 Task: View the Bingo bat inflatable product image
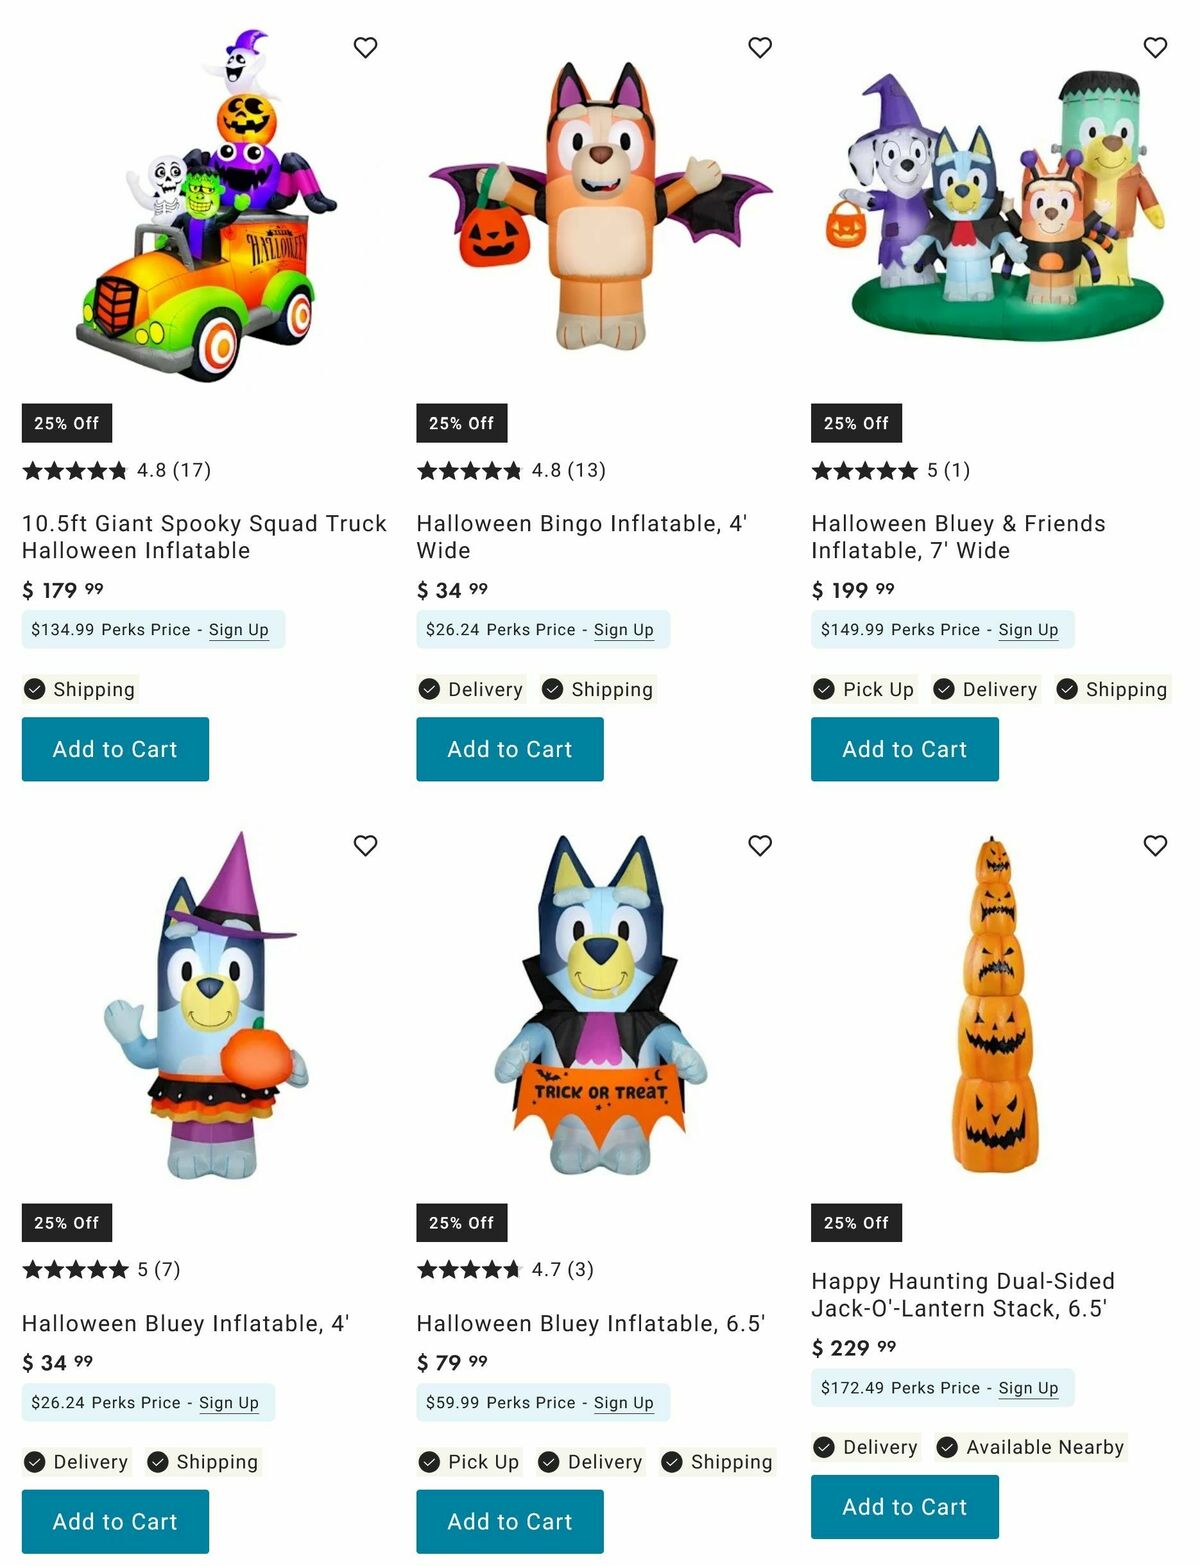pyautogui.click(x=598, y=205)
